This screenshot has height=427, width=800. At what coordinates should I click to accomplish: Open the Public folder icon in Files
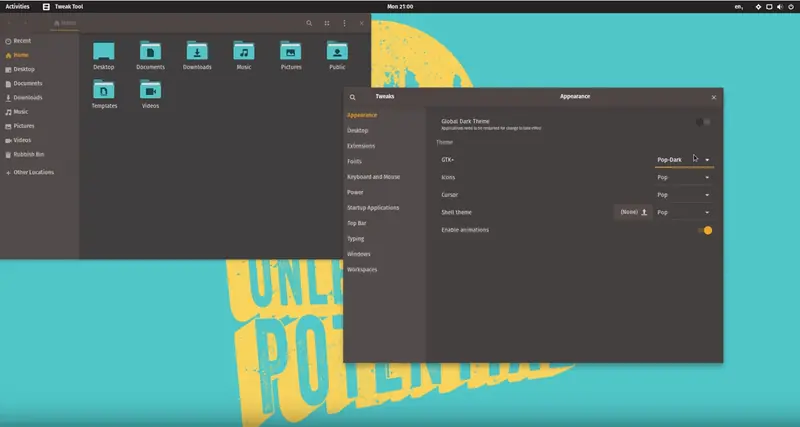tap(337, 51)
